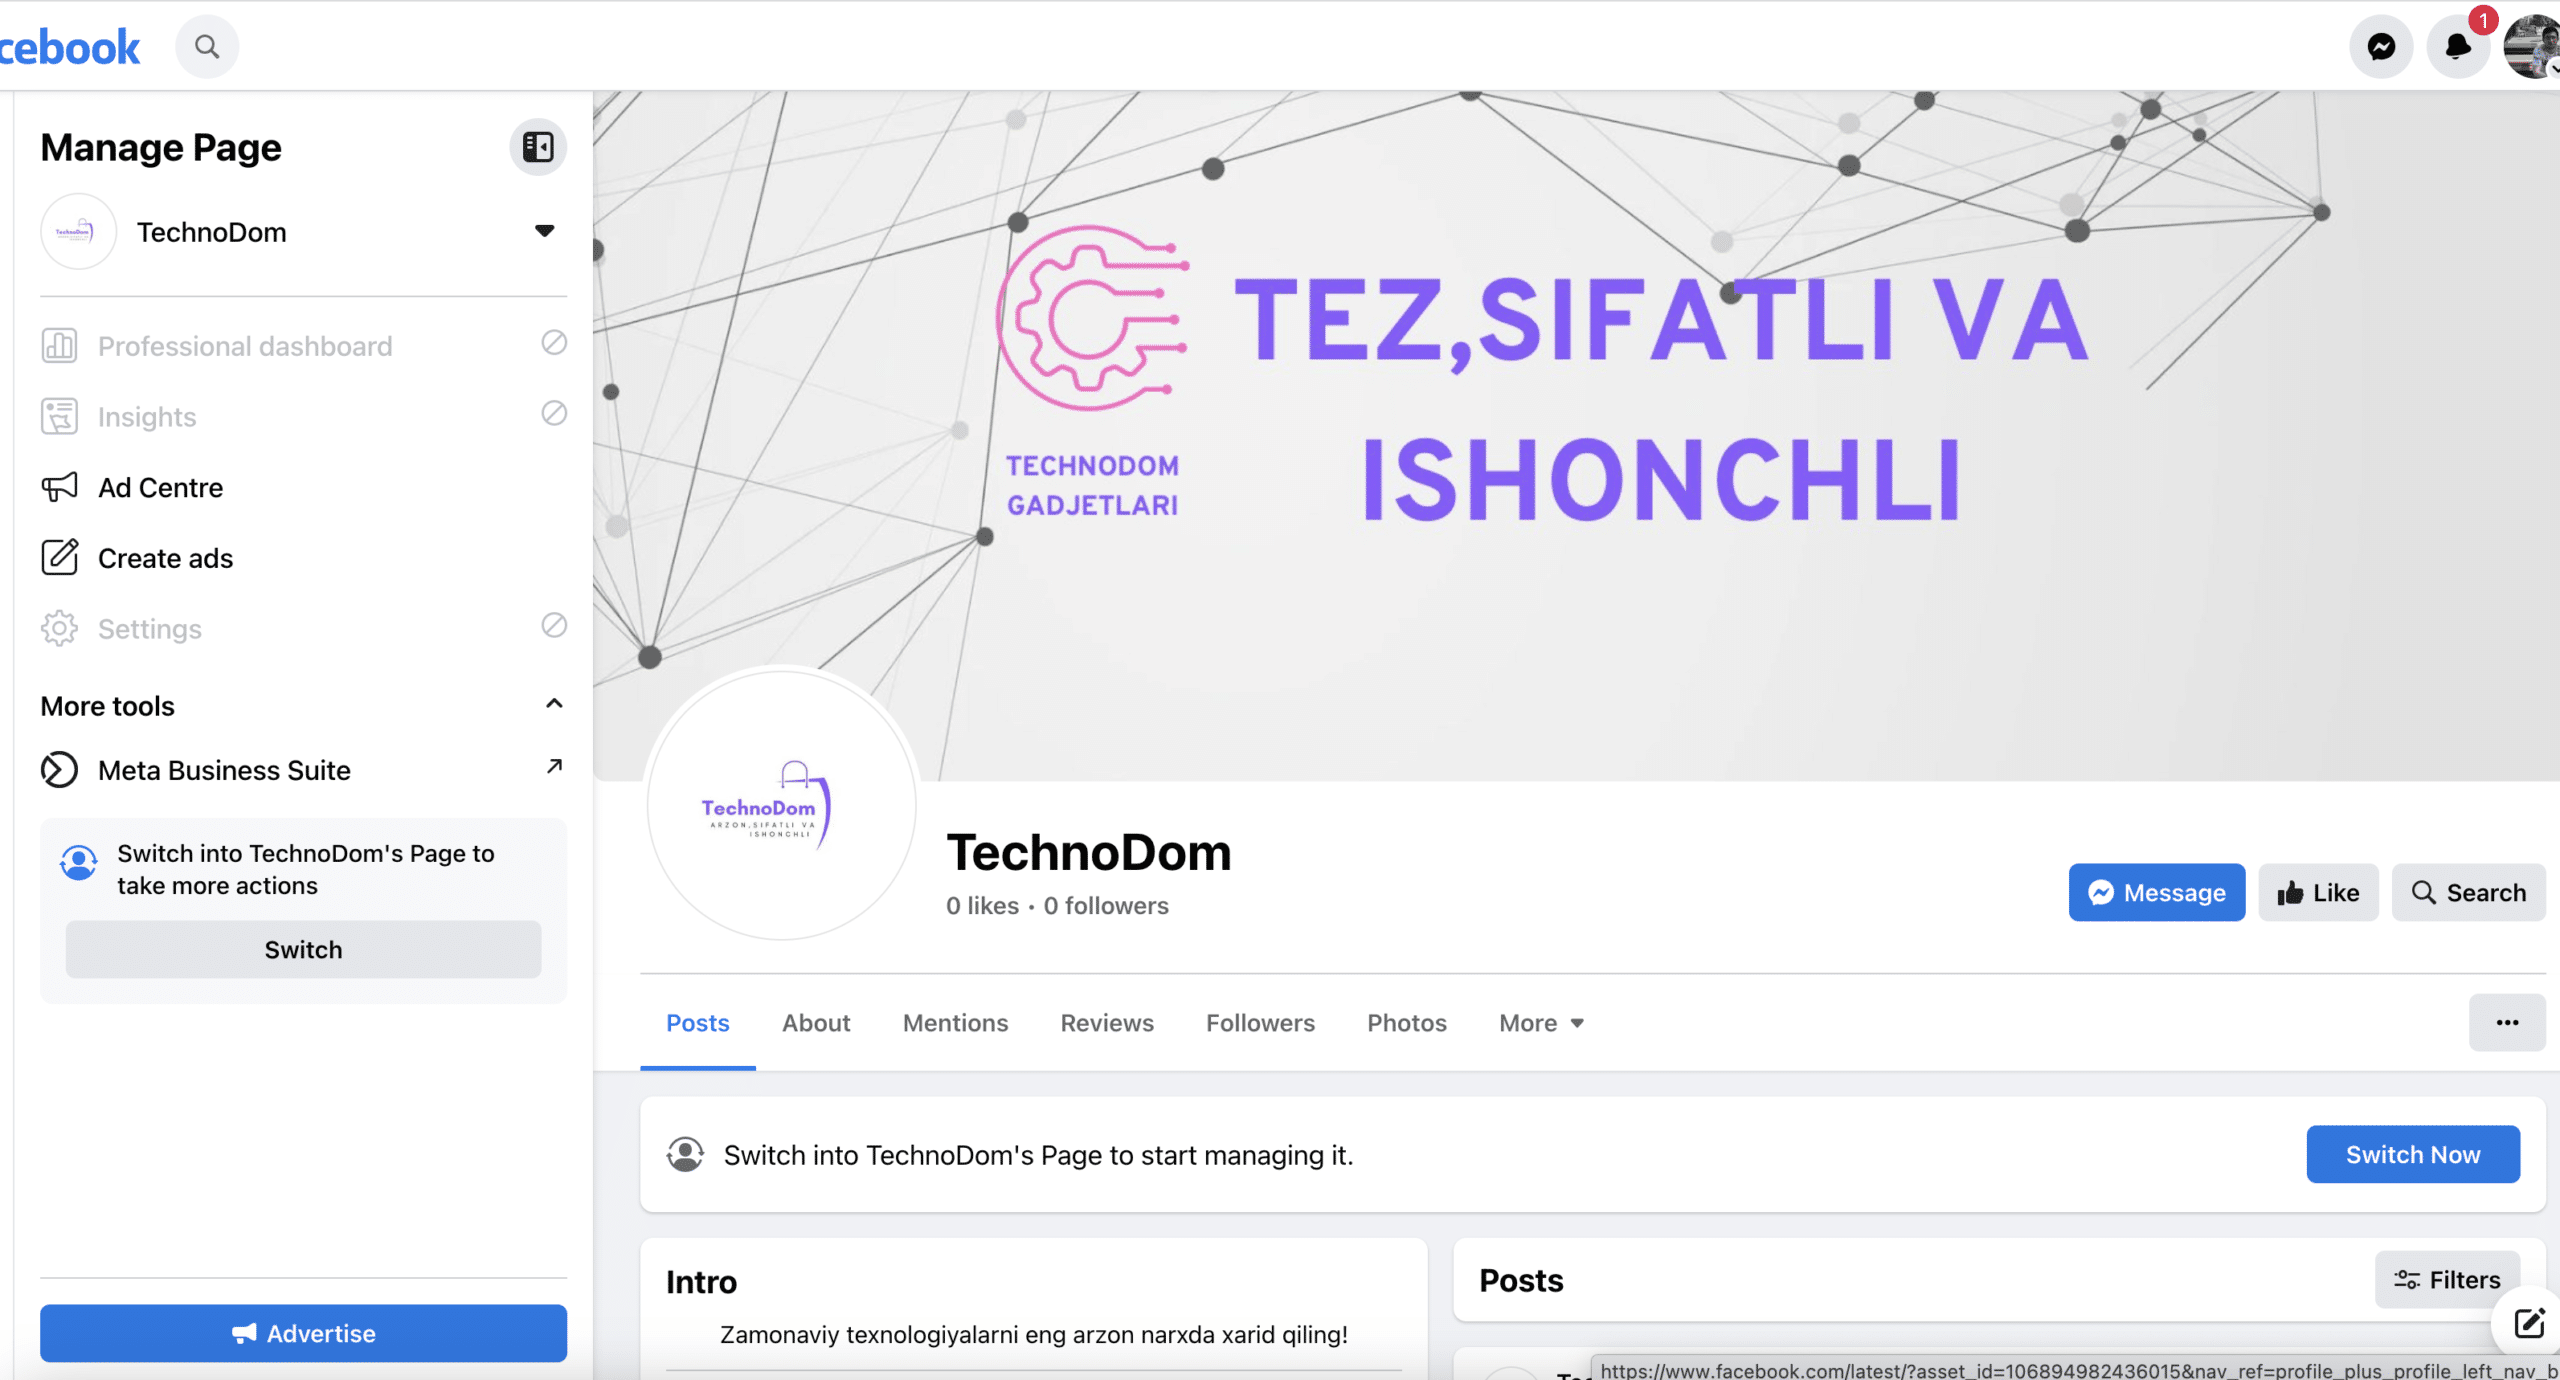This screenshot has height=1380, width=2560.
Task: Toggle the TechnoDom page dropdown arrow
Action: 544,231
